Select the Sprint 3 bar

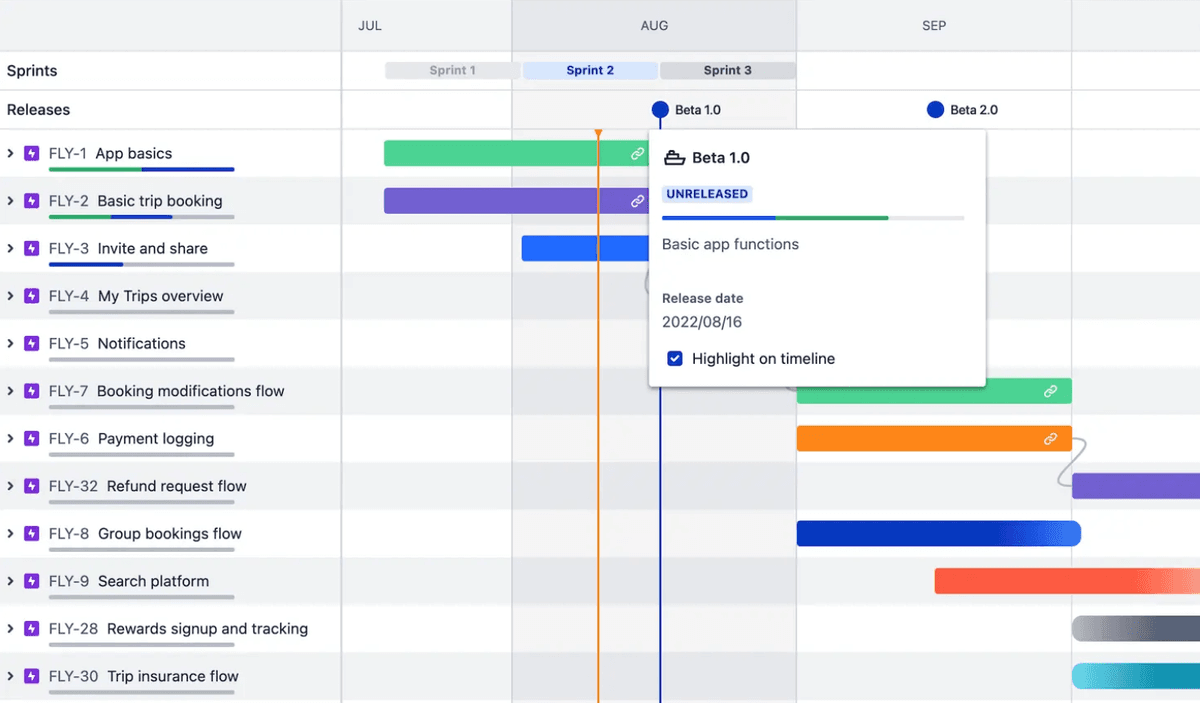pos(728,70)
